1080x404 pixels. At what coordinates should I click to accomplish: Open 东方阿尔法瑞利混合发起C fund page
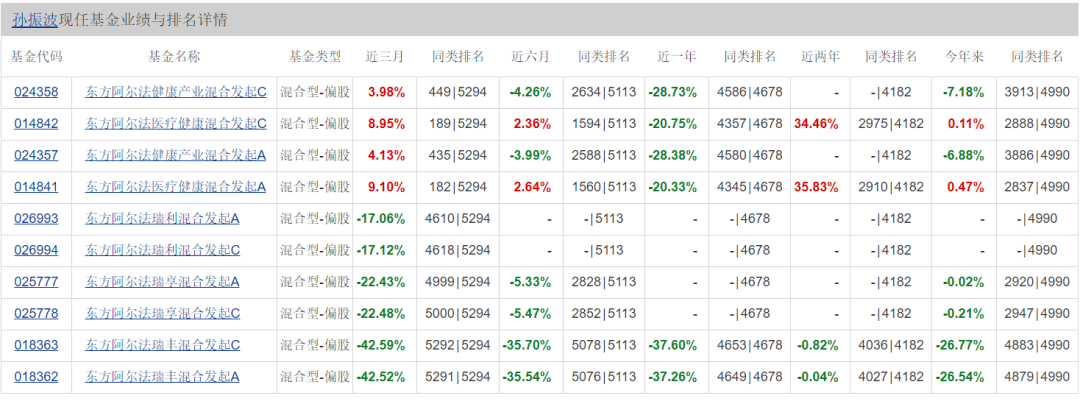pos(163,250)
